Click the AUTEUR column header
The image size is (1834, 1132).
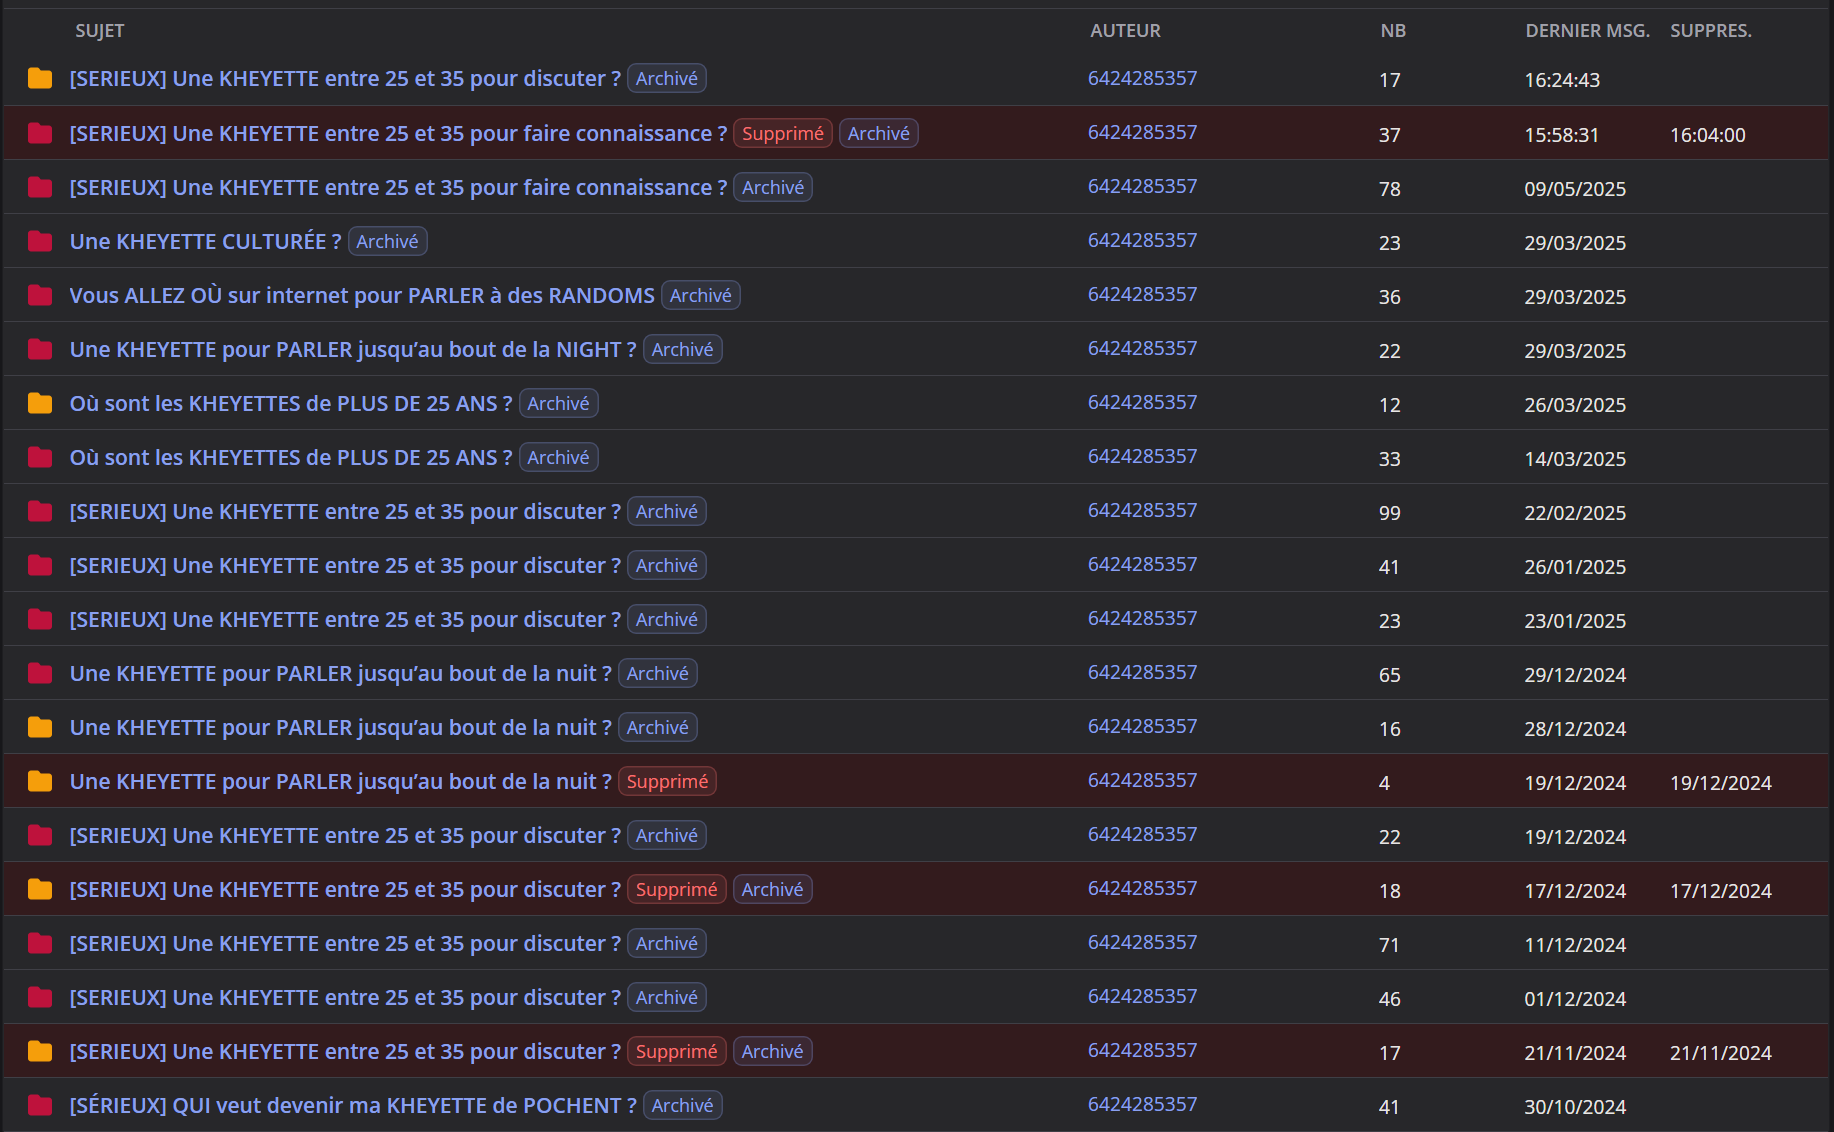[x=1125, y=31]
